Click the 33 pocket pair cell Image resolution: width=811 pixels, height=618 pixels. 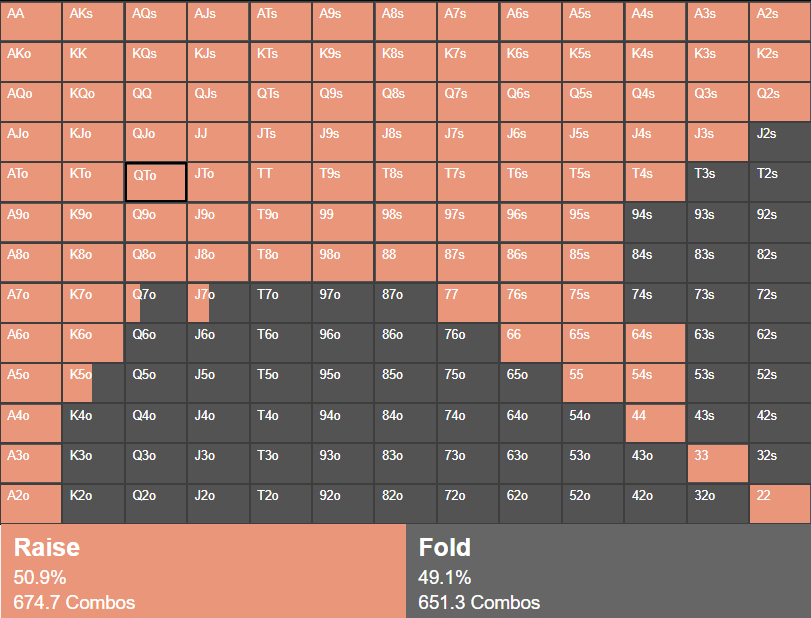point(717,463)
